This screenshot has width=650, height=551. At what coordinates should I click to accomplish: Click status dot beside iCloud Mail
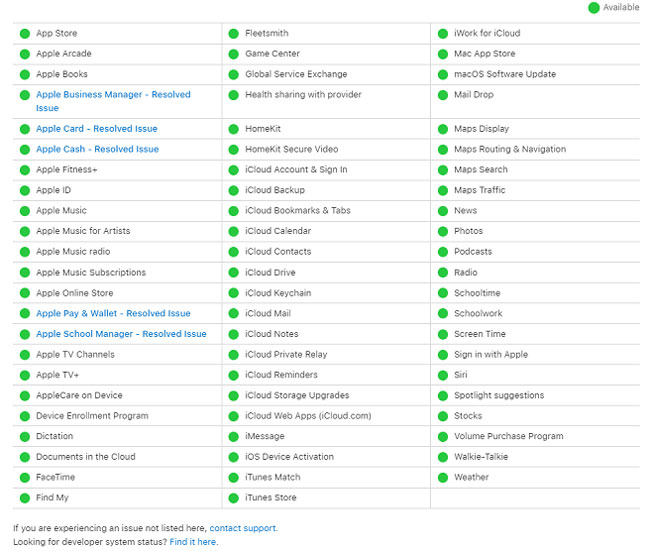tap(234, 314)
